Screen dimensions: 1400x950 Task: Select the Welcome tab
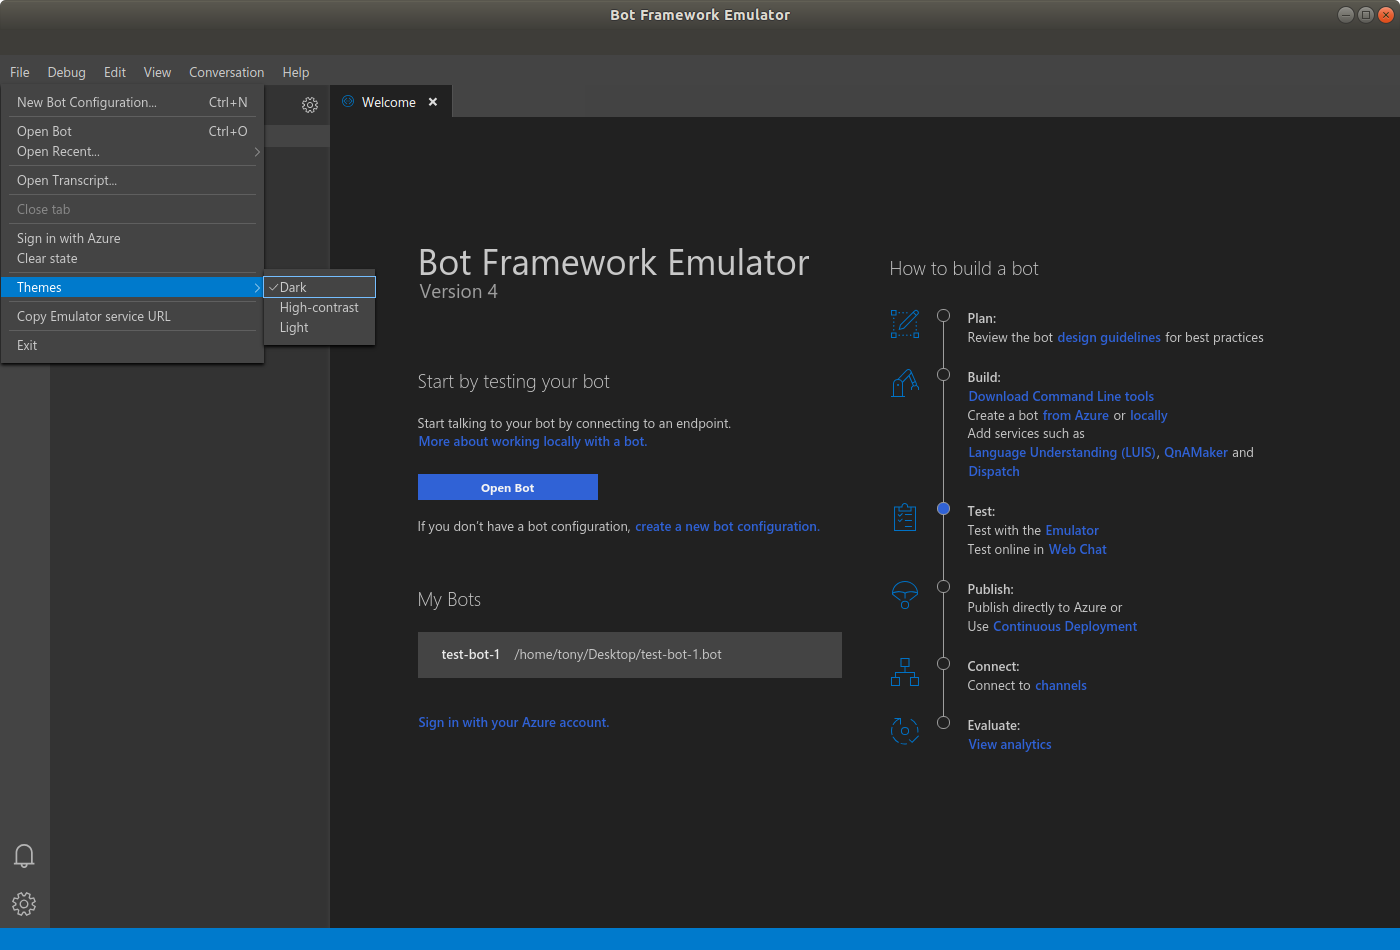(391, 102)
